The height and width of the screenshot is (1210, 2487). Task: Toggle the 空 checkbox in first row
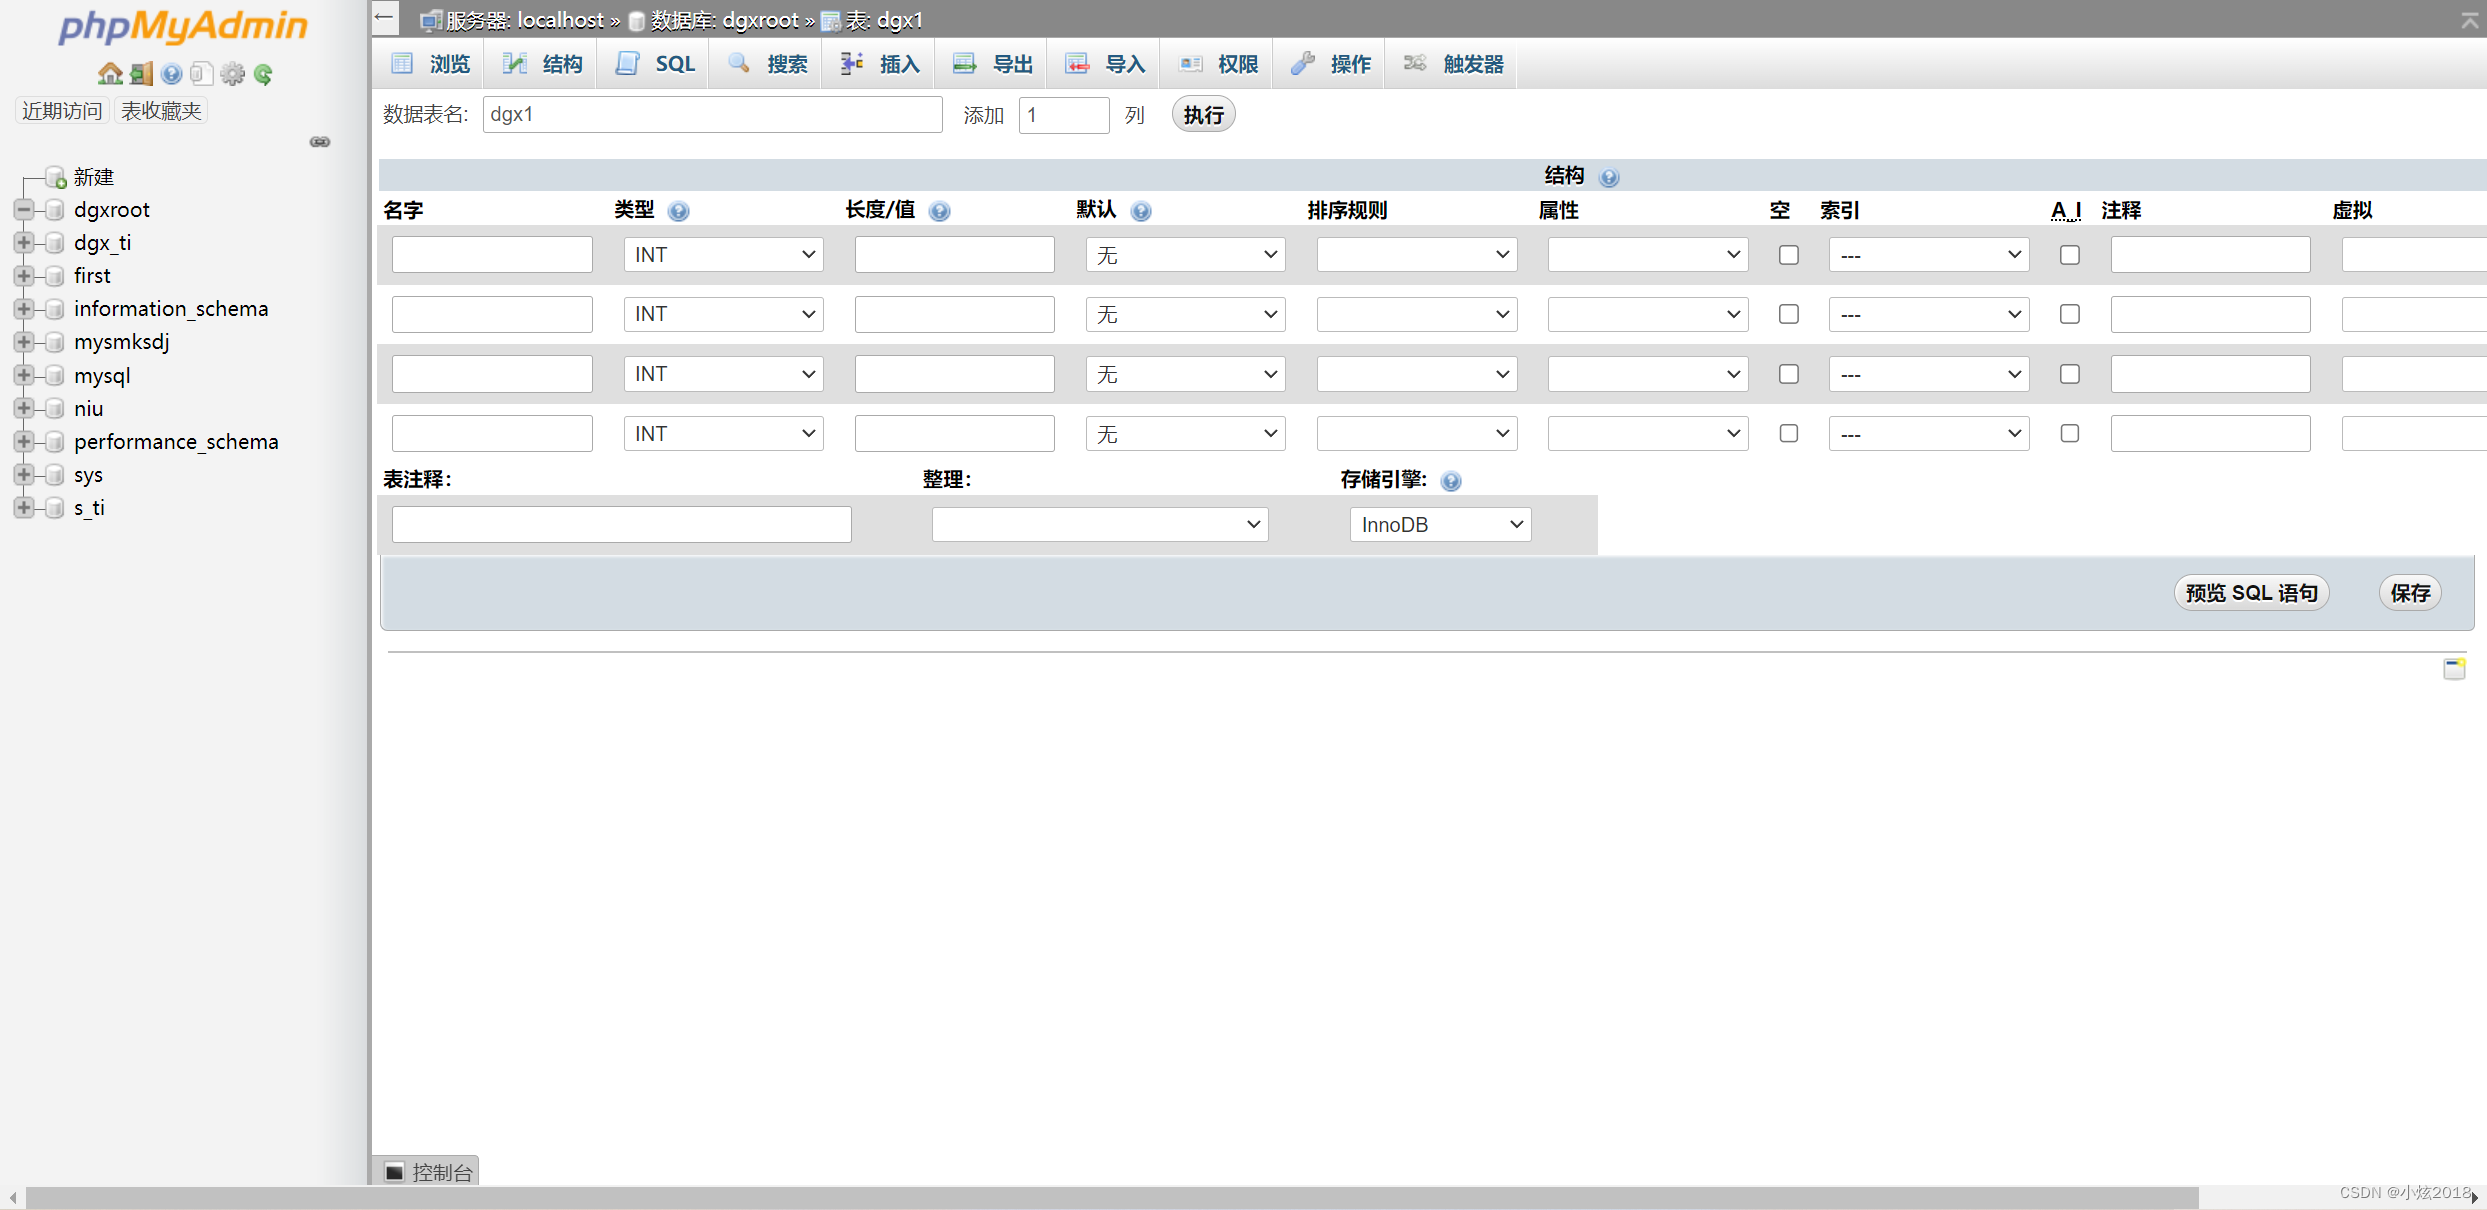coord(1789,255)
